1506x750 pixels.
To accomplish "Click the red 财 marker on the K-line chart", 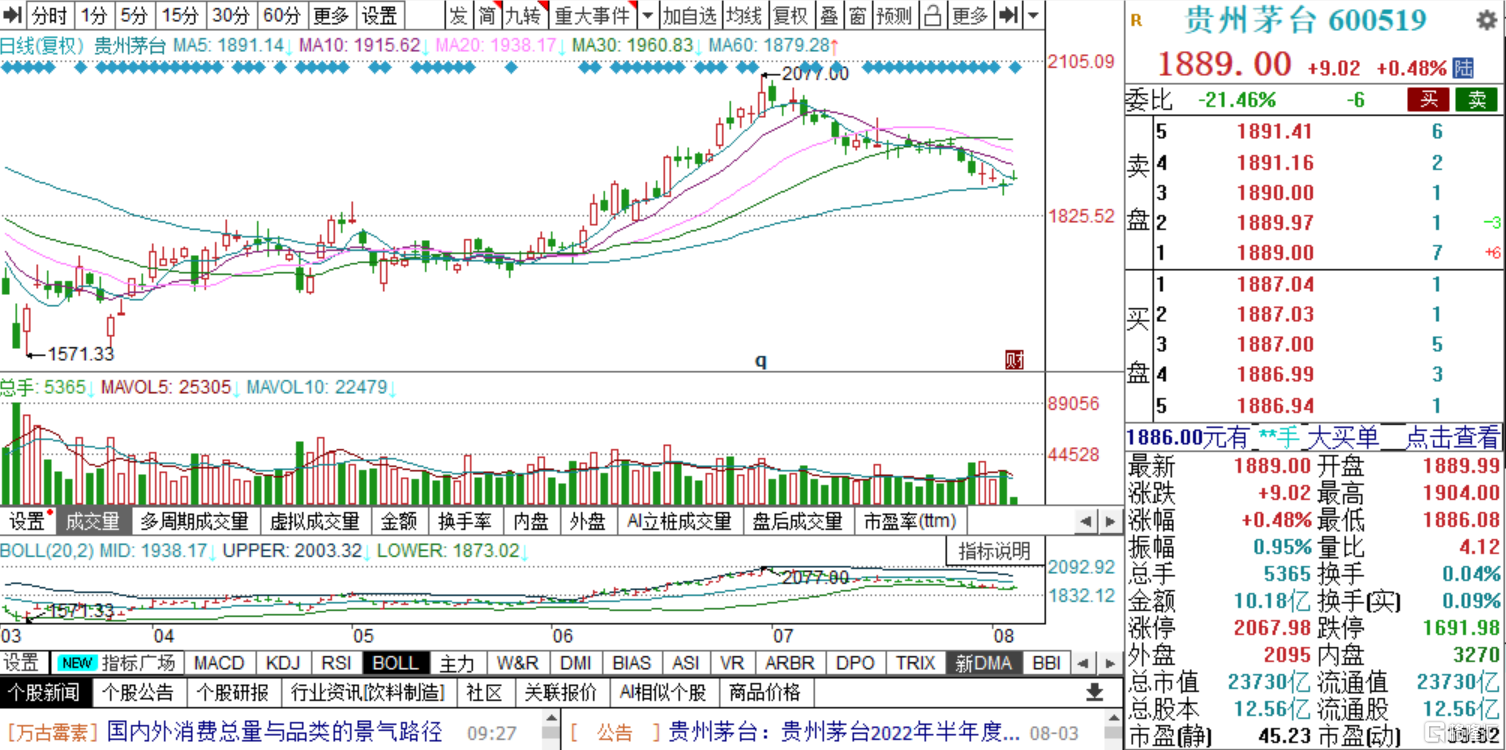I will pos(1014,360).
